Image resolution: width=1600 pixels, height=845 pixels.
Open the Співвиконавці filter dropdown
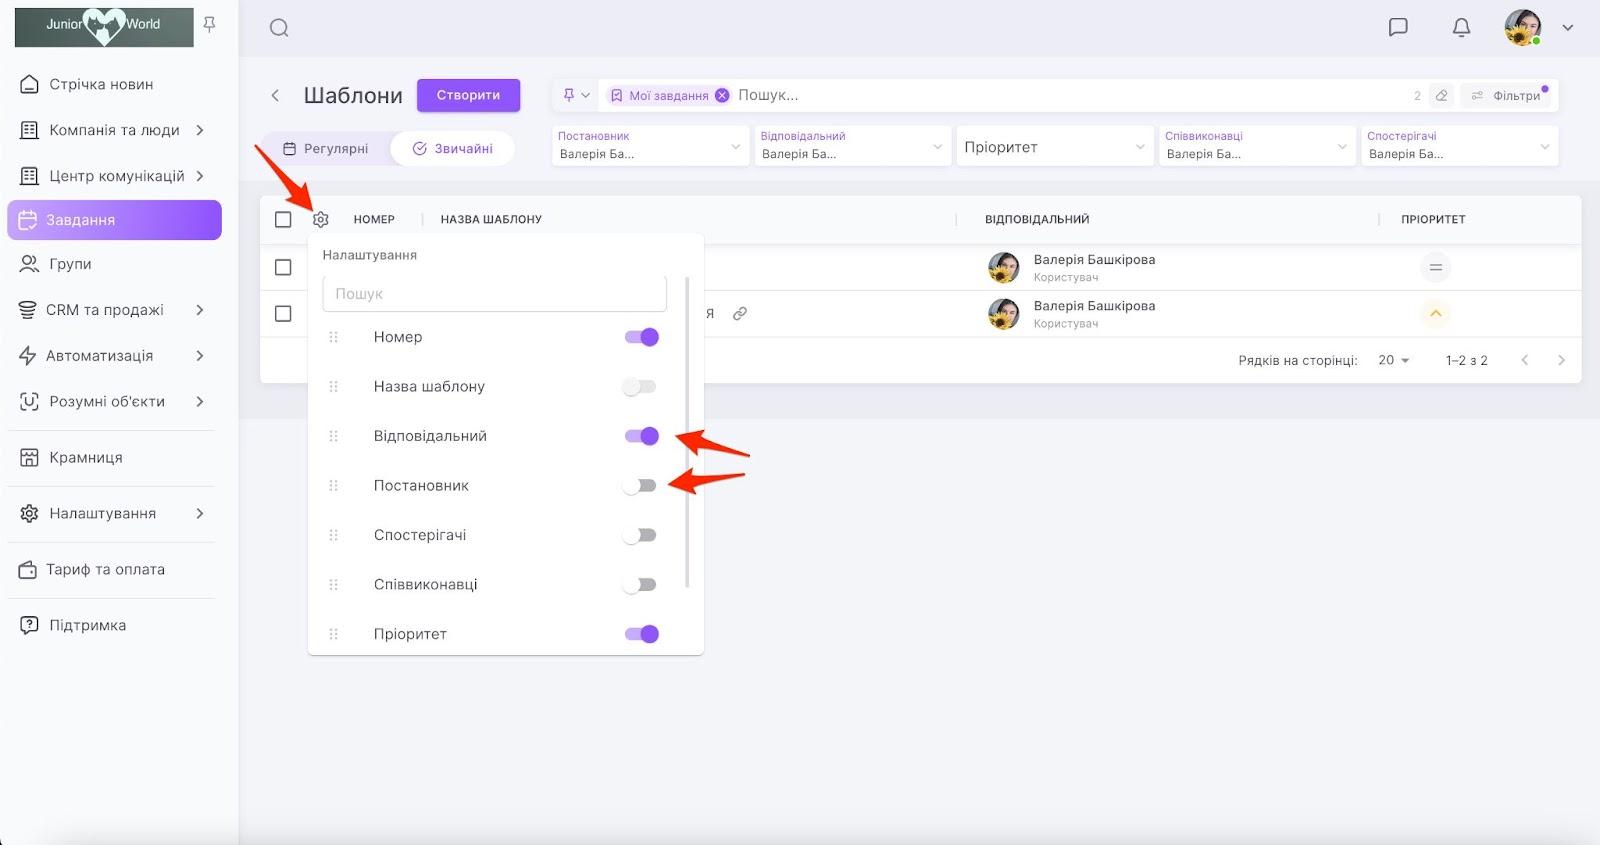point(1257,146)
